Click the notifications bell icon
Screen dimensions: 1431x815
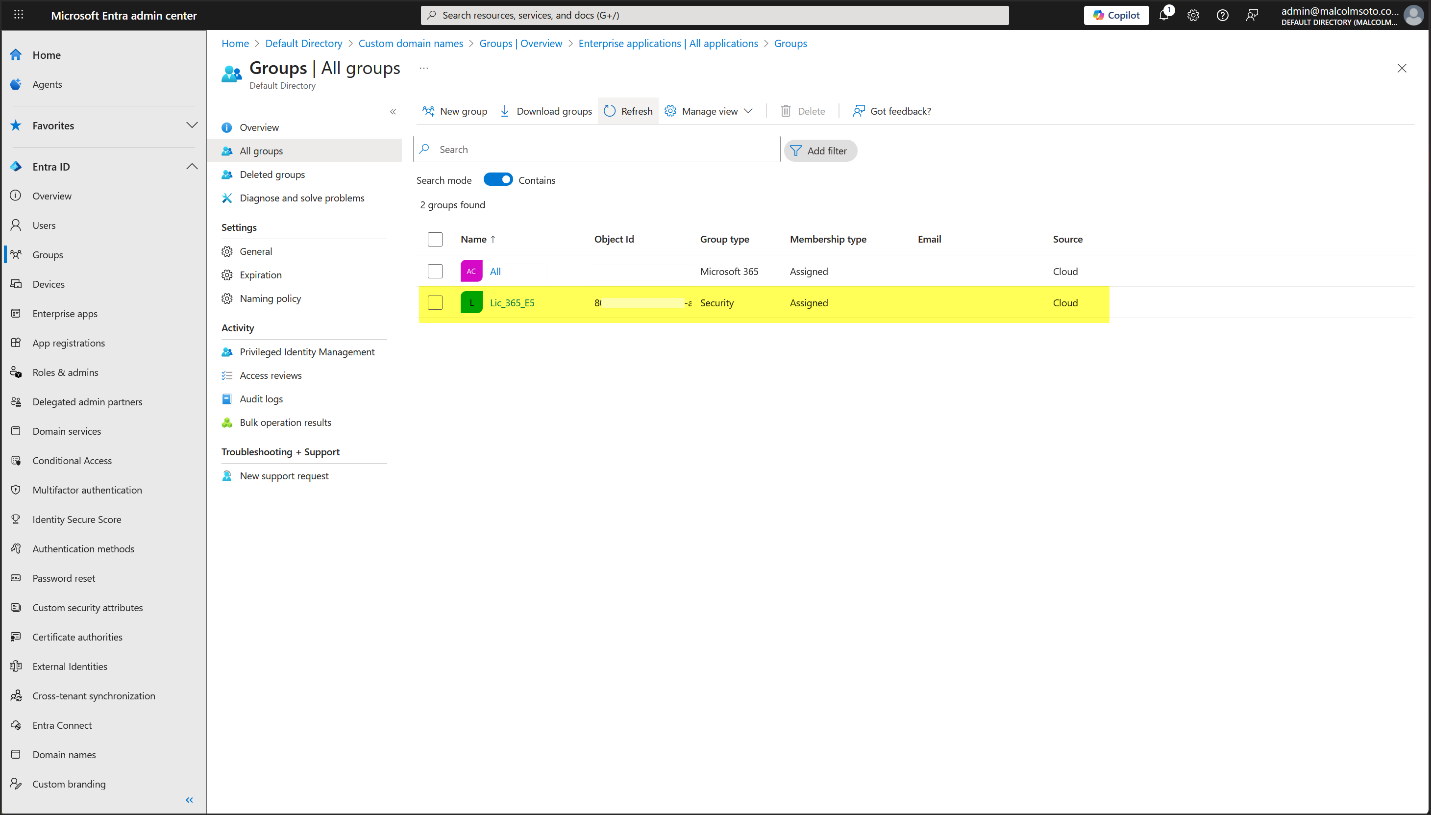1165,15
